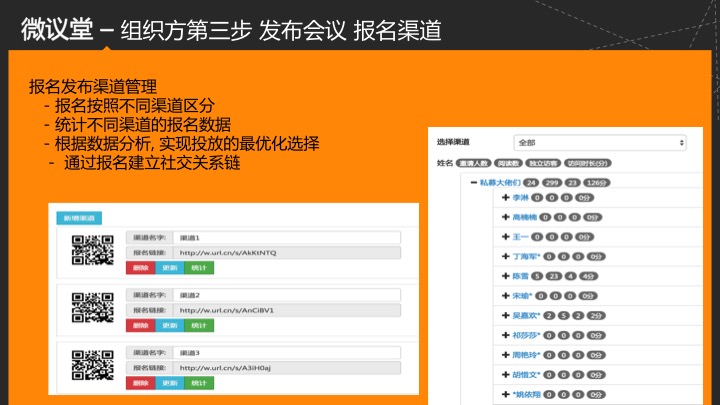Select the 胡惜文 name link

525,374
